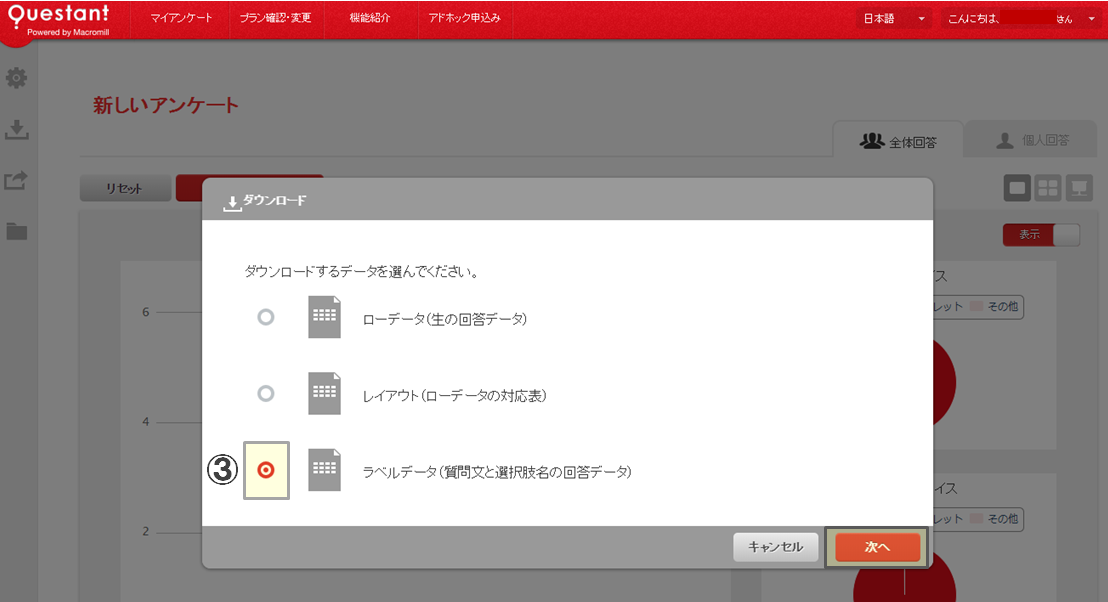Viewport: 1108px width, 602px height.
Task: Switch to the four-grid layout icon
Action: (x=1047, y=188)
